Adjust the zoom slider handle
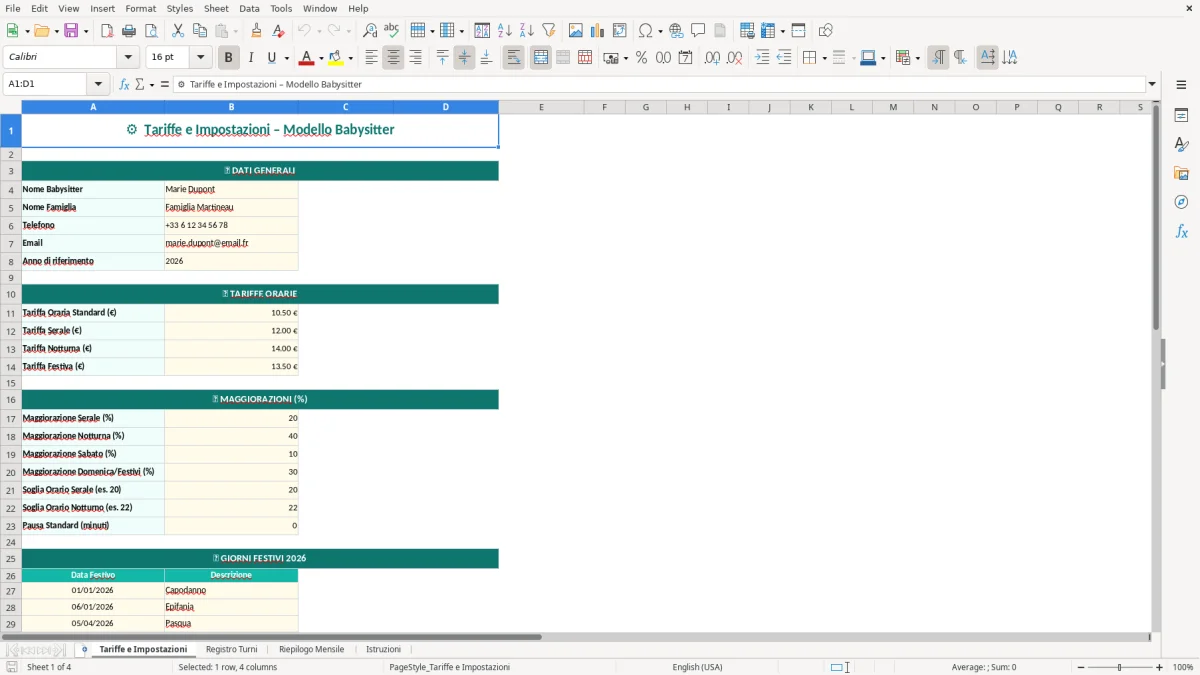This screenshot has width=1200, height=675. coord(1120,667)
